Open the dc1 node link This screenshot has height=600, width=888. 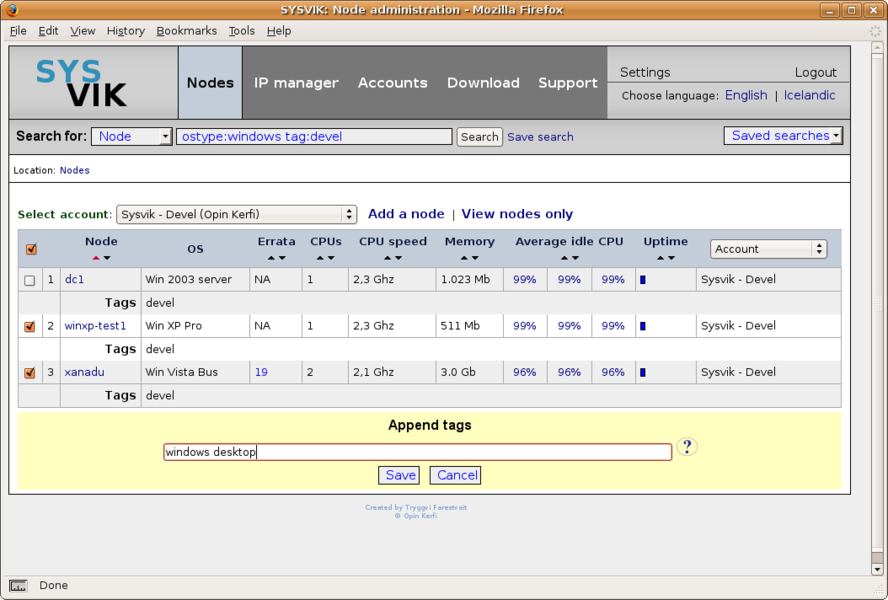click(74, 279)
